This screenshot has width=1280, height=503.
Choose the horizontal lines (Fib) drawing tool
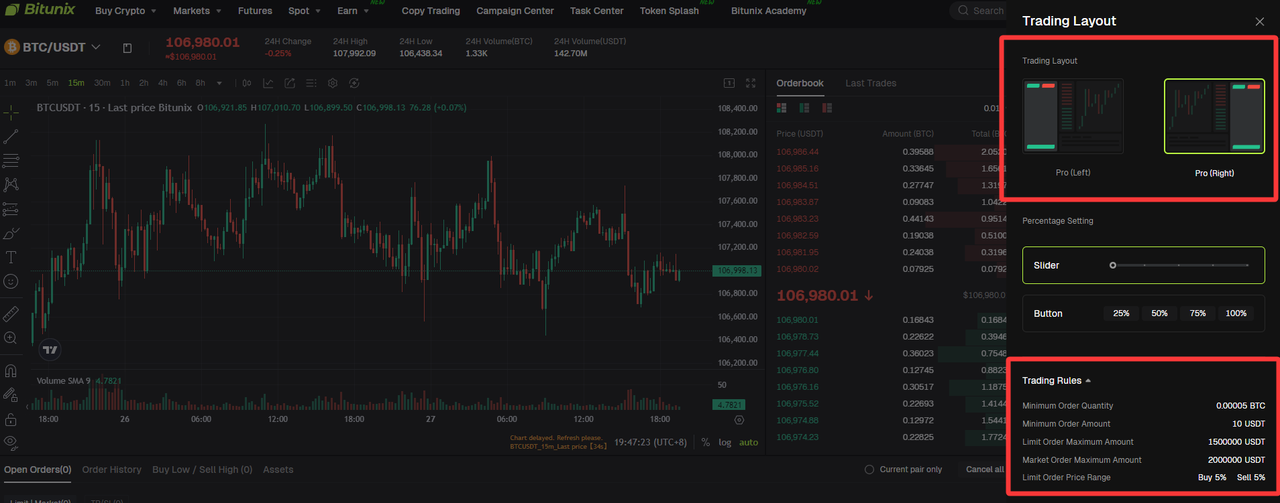(11, 160)
